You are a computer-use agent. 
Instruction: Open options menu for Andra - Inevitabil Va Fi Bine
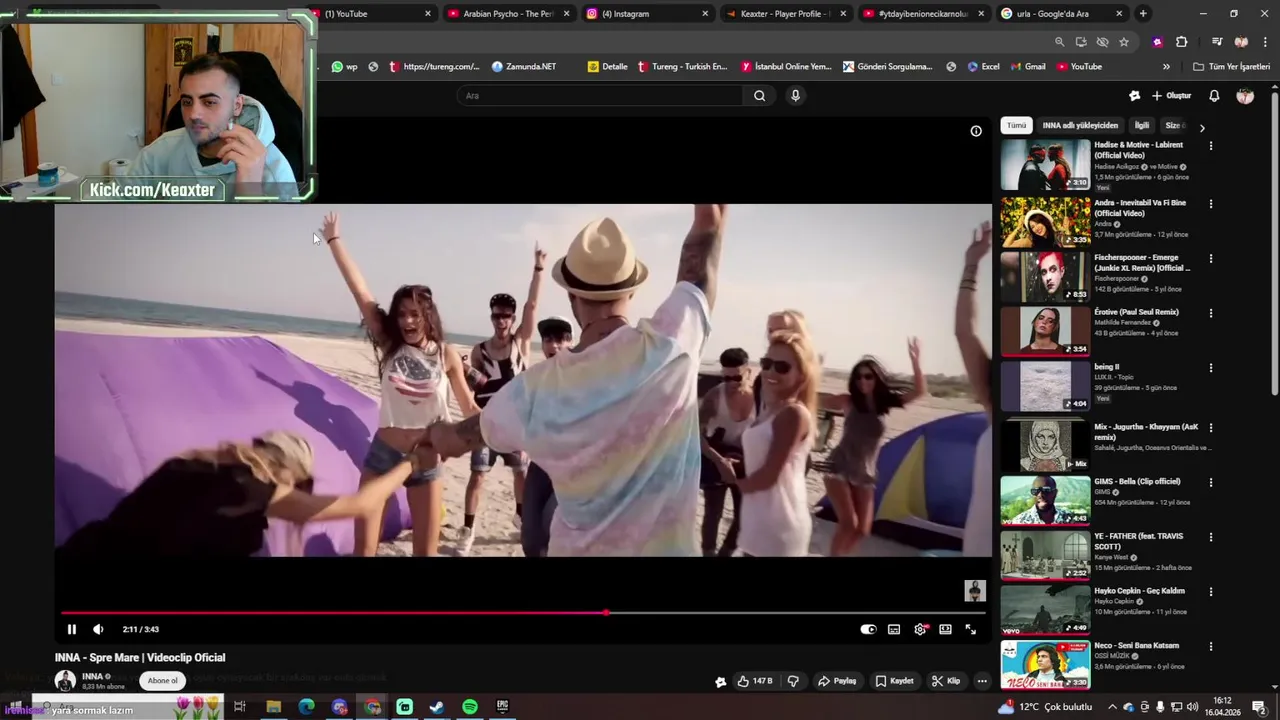point(1211,204)
